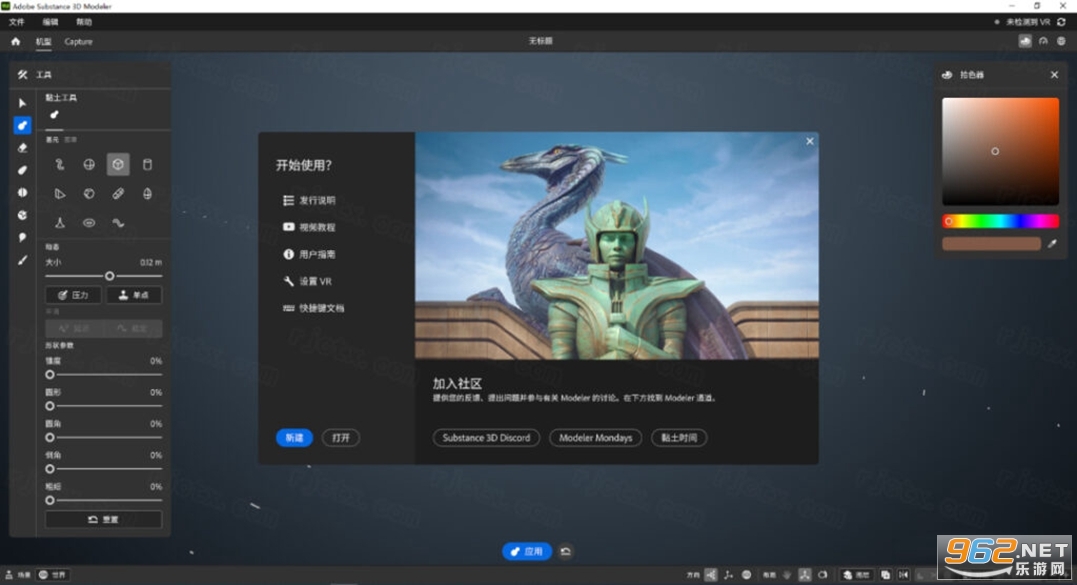Open the layer button in bottom status bar
1077x585 pixels.
[857, 575]
